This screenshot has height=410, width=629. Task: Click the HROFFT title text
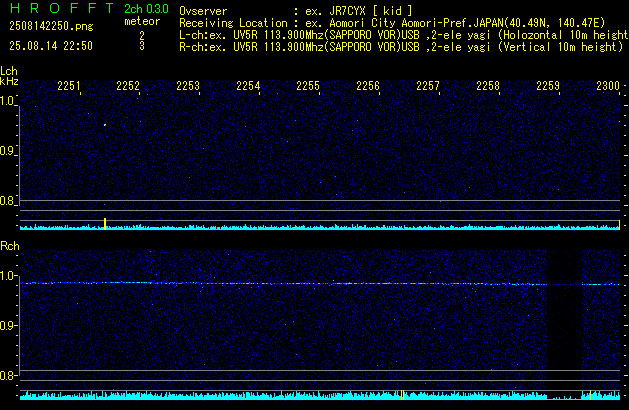click(x=62, y=8)
